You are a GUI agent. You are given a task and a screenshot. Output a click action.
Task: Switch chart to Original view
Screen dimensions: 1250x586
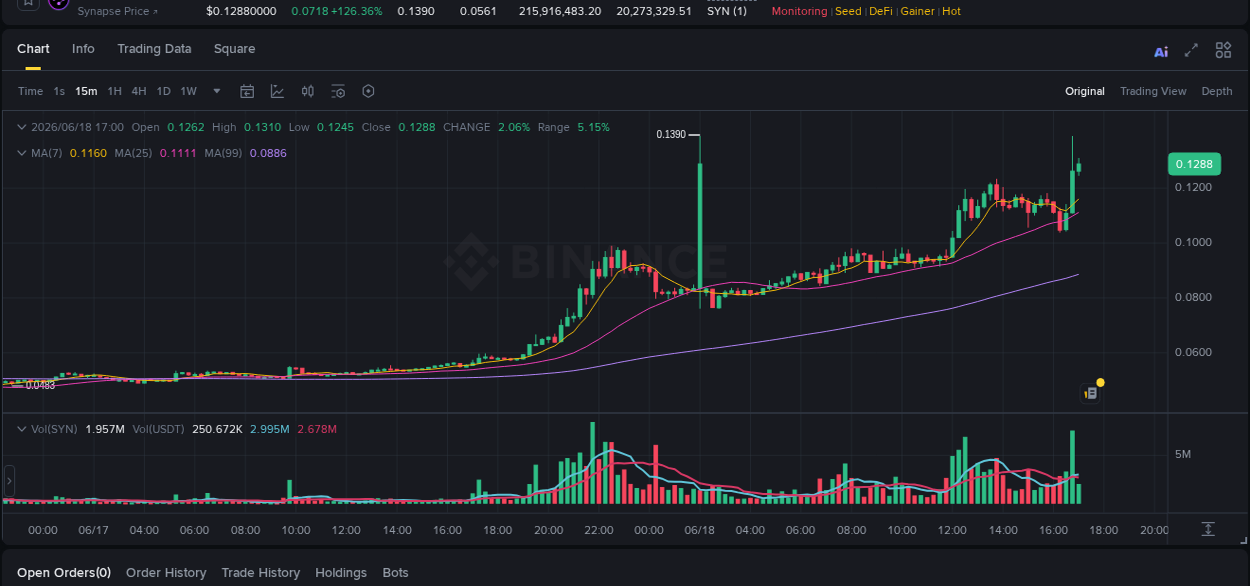(x=1085, y=91)
